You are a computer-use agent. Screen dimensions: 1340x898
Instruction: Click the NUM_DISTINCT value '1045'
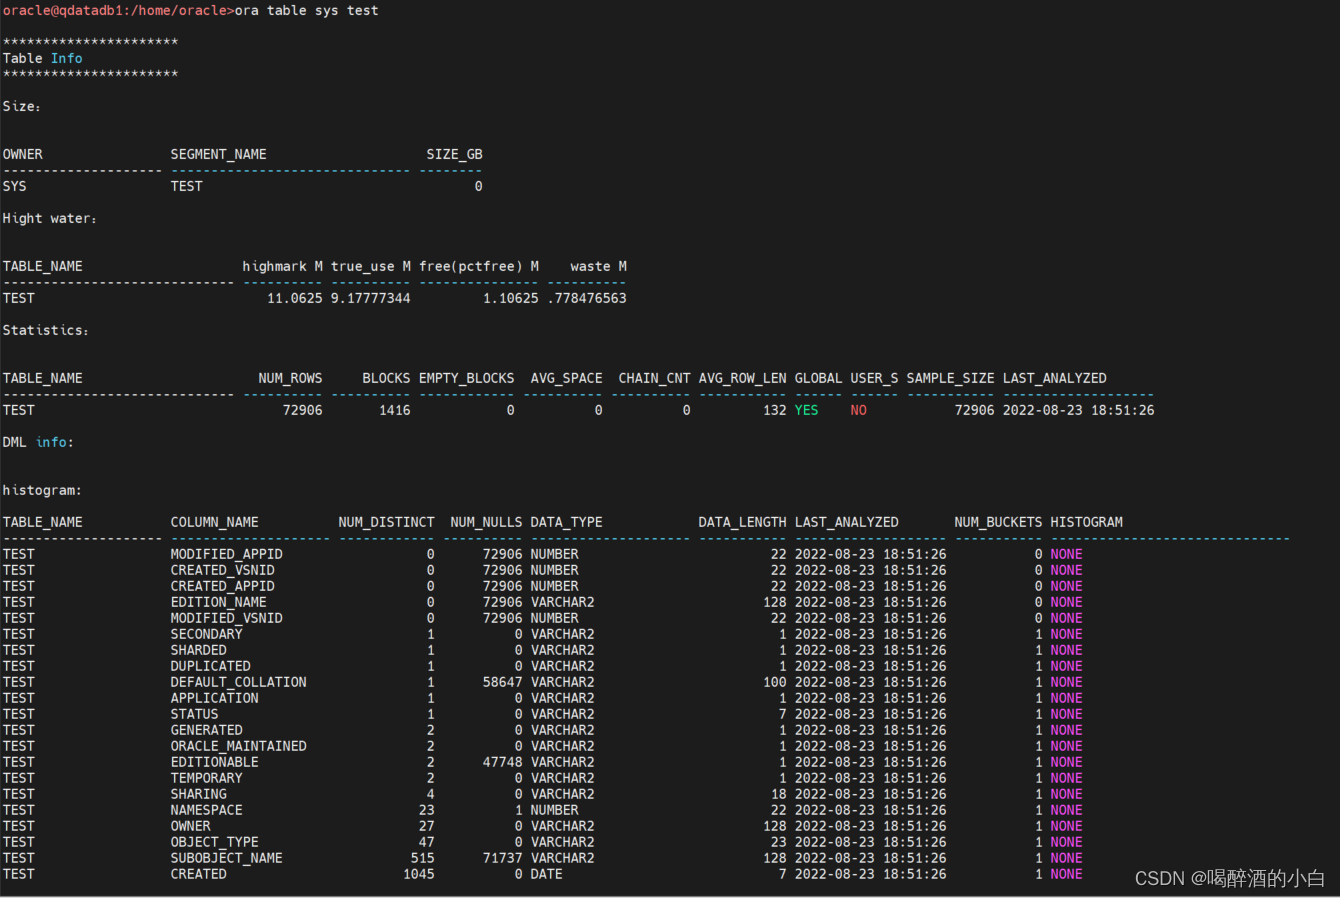(x=418, y=874)
